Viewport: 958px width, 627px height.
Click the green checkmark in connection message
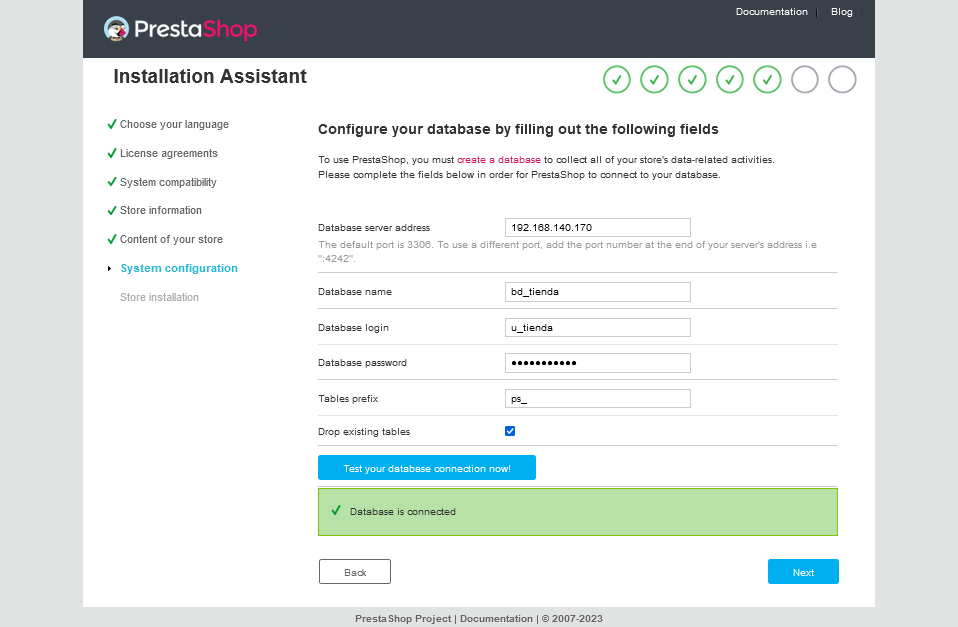335,511
